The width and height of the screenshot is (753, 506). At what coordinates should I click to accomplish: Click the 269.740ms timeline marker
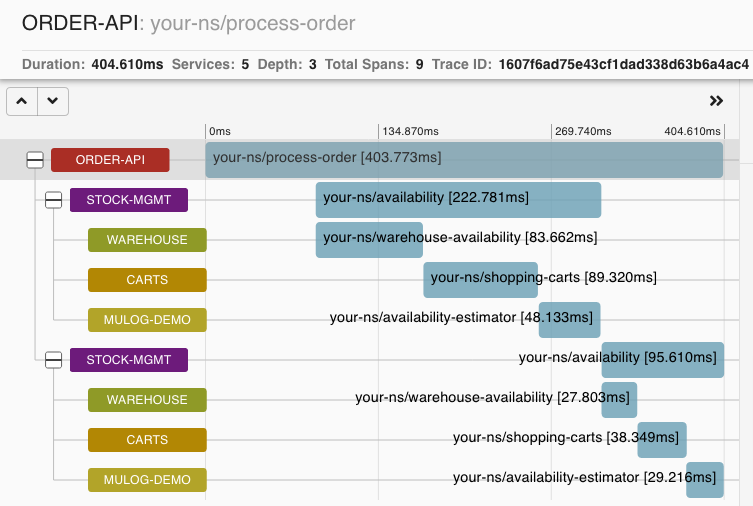583,131
